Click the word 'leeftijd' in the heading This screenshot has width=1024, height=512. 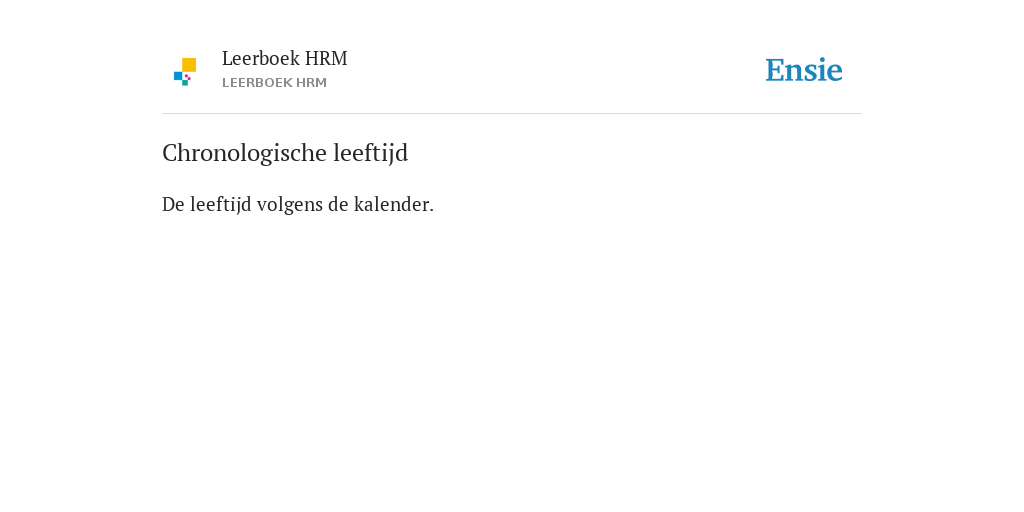(x=371, y=153)
